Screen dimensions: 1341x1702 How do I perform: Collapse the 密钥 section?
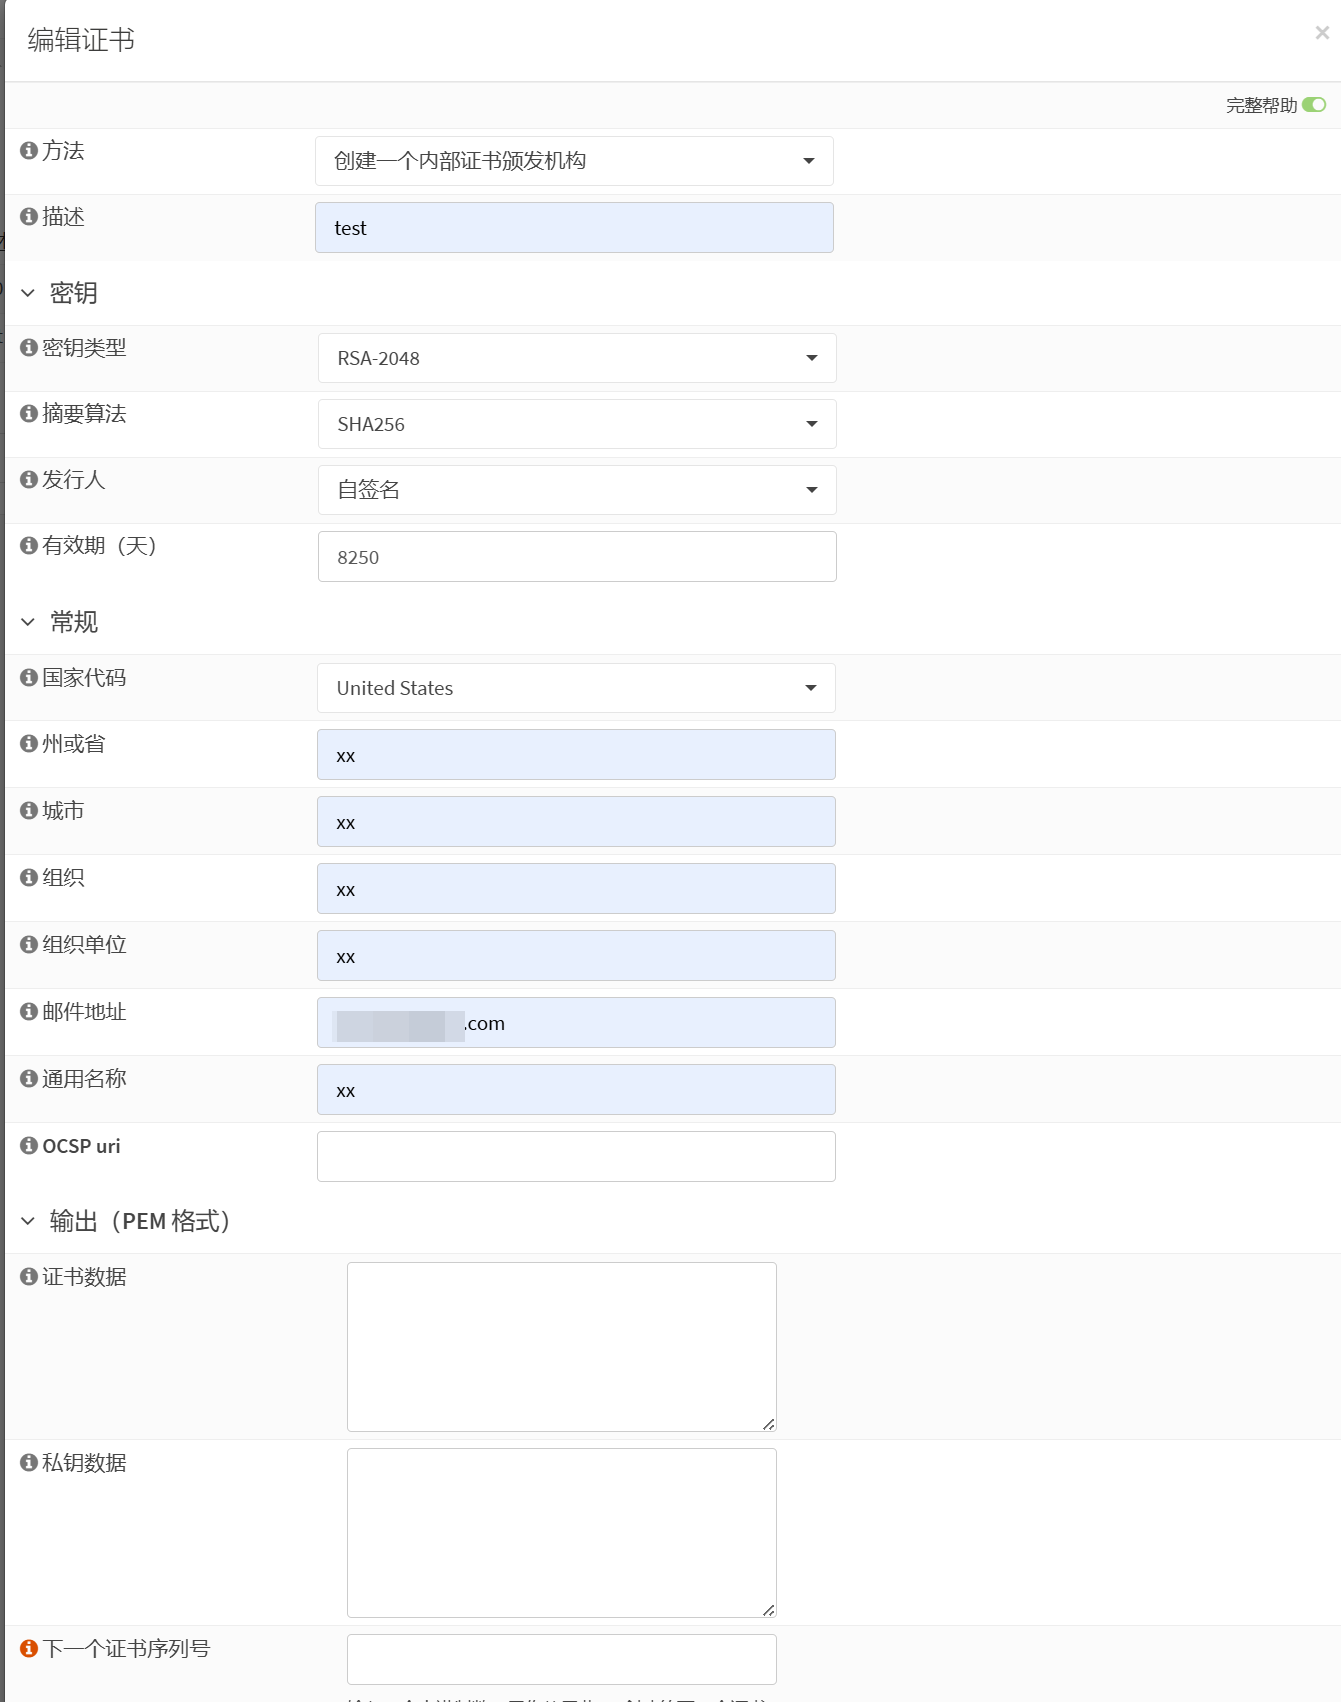click(x=28, y=293)
